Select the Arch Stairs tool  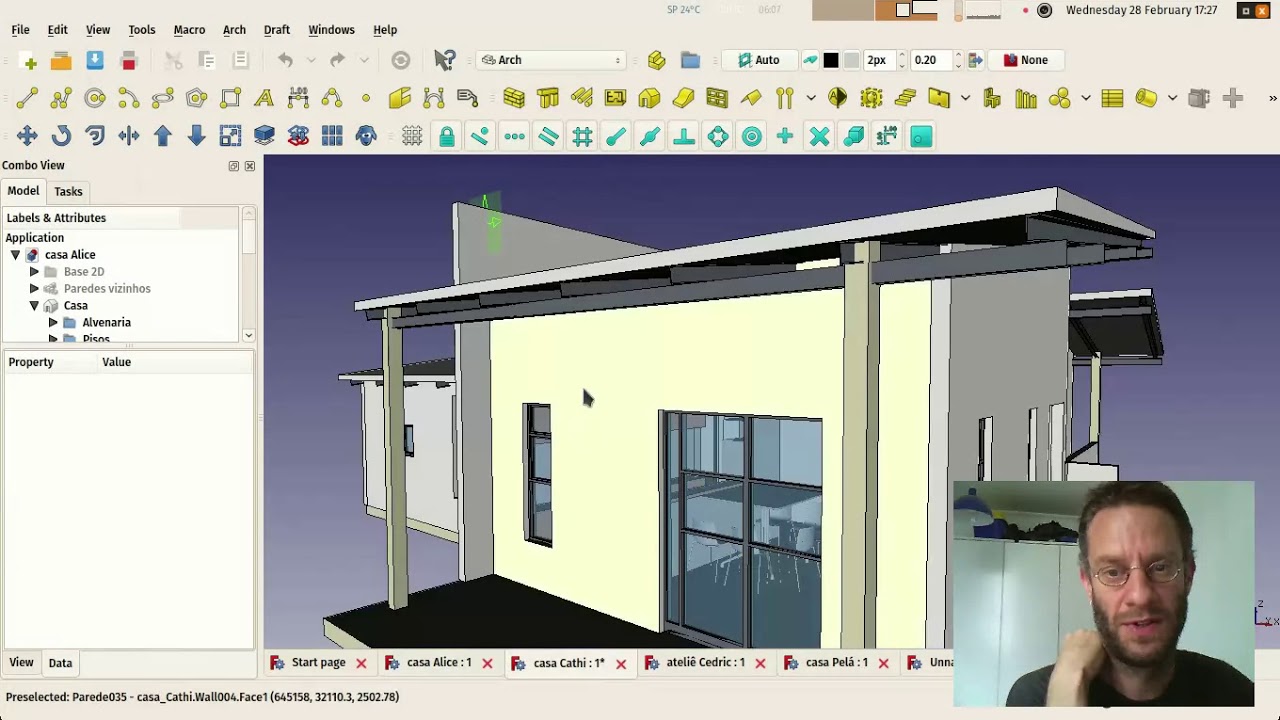coord(905,98)
